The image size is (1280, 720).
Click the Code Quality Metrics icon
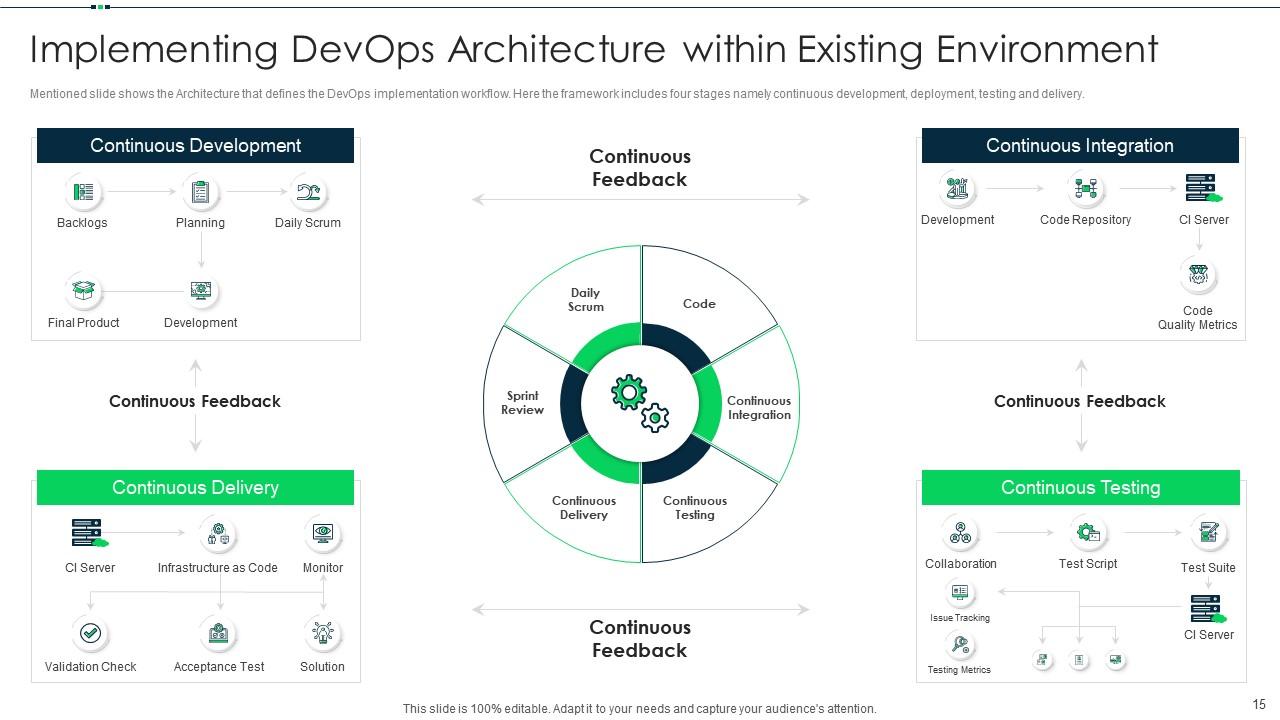coord(1197,274)
